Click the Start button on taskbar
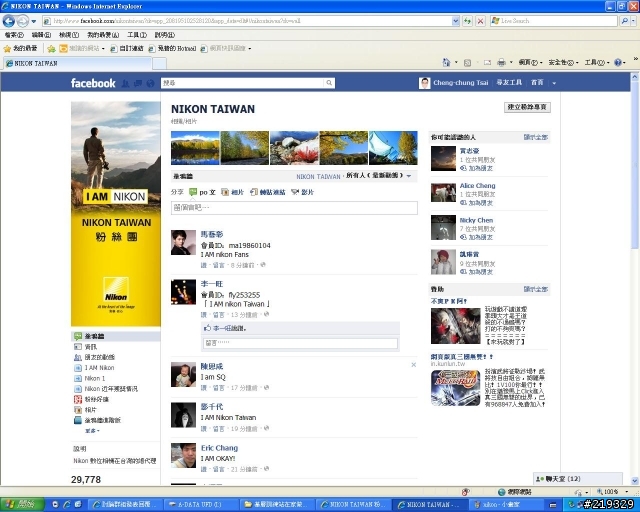The height and width of the screenshot is (512, 640). pyautogui.click(x=21, y=504)
